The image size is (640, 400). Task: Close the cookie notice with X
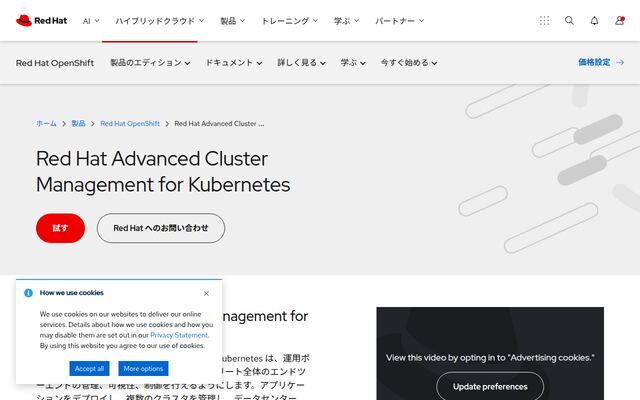[206, 293]
